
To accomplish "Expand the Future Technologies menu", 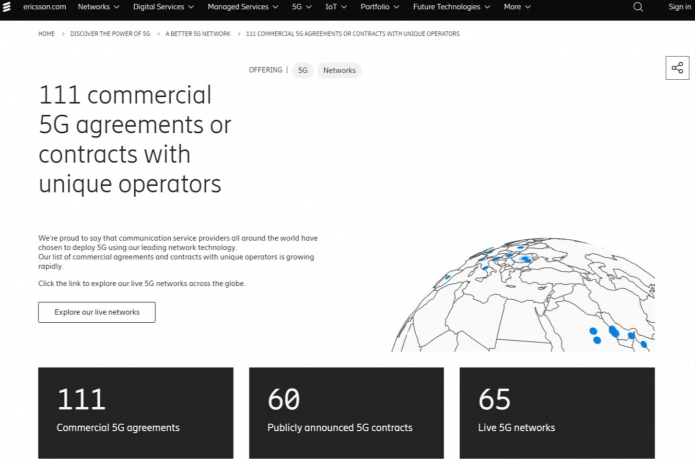I will 450,7.
